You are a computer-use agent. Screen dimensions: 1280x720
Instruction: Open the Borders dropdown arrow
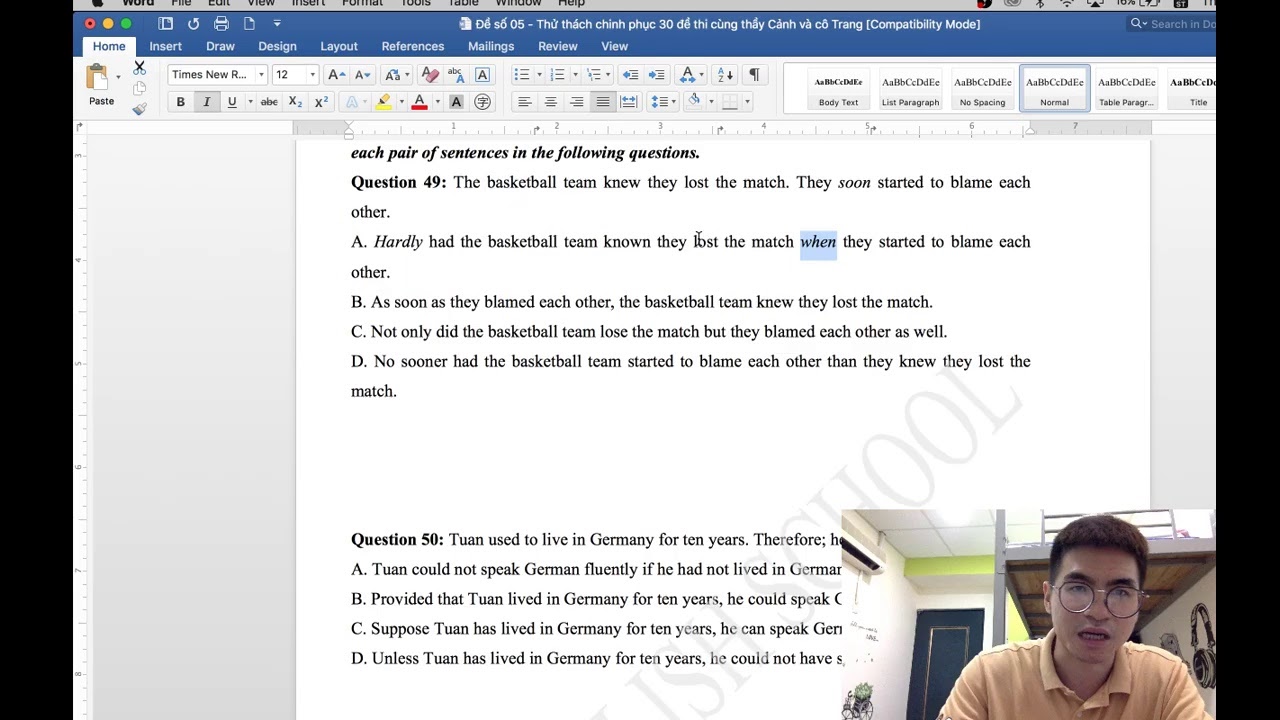[747, 102]
